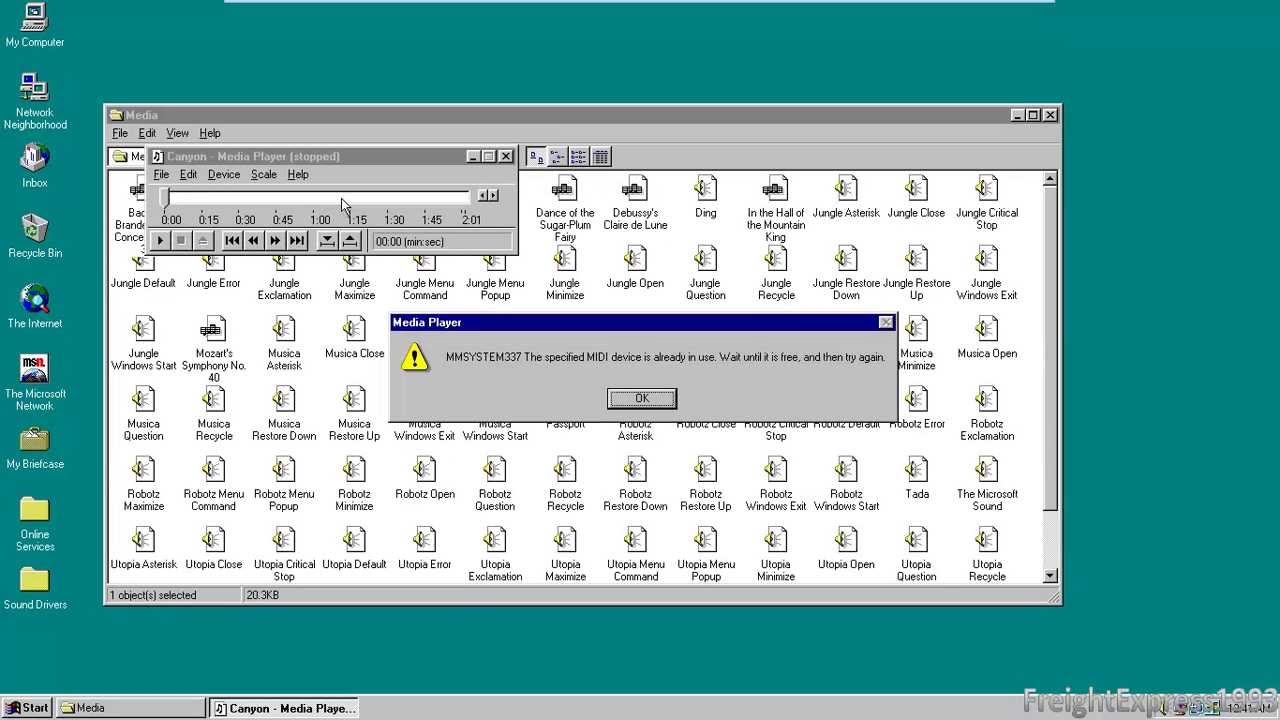Open the Media Player File menu

click(x=161, y=174)
